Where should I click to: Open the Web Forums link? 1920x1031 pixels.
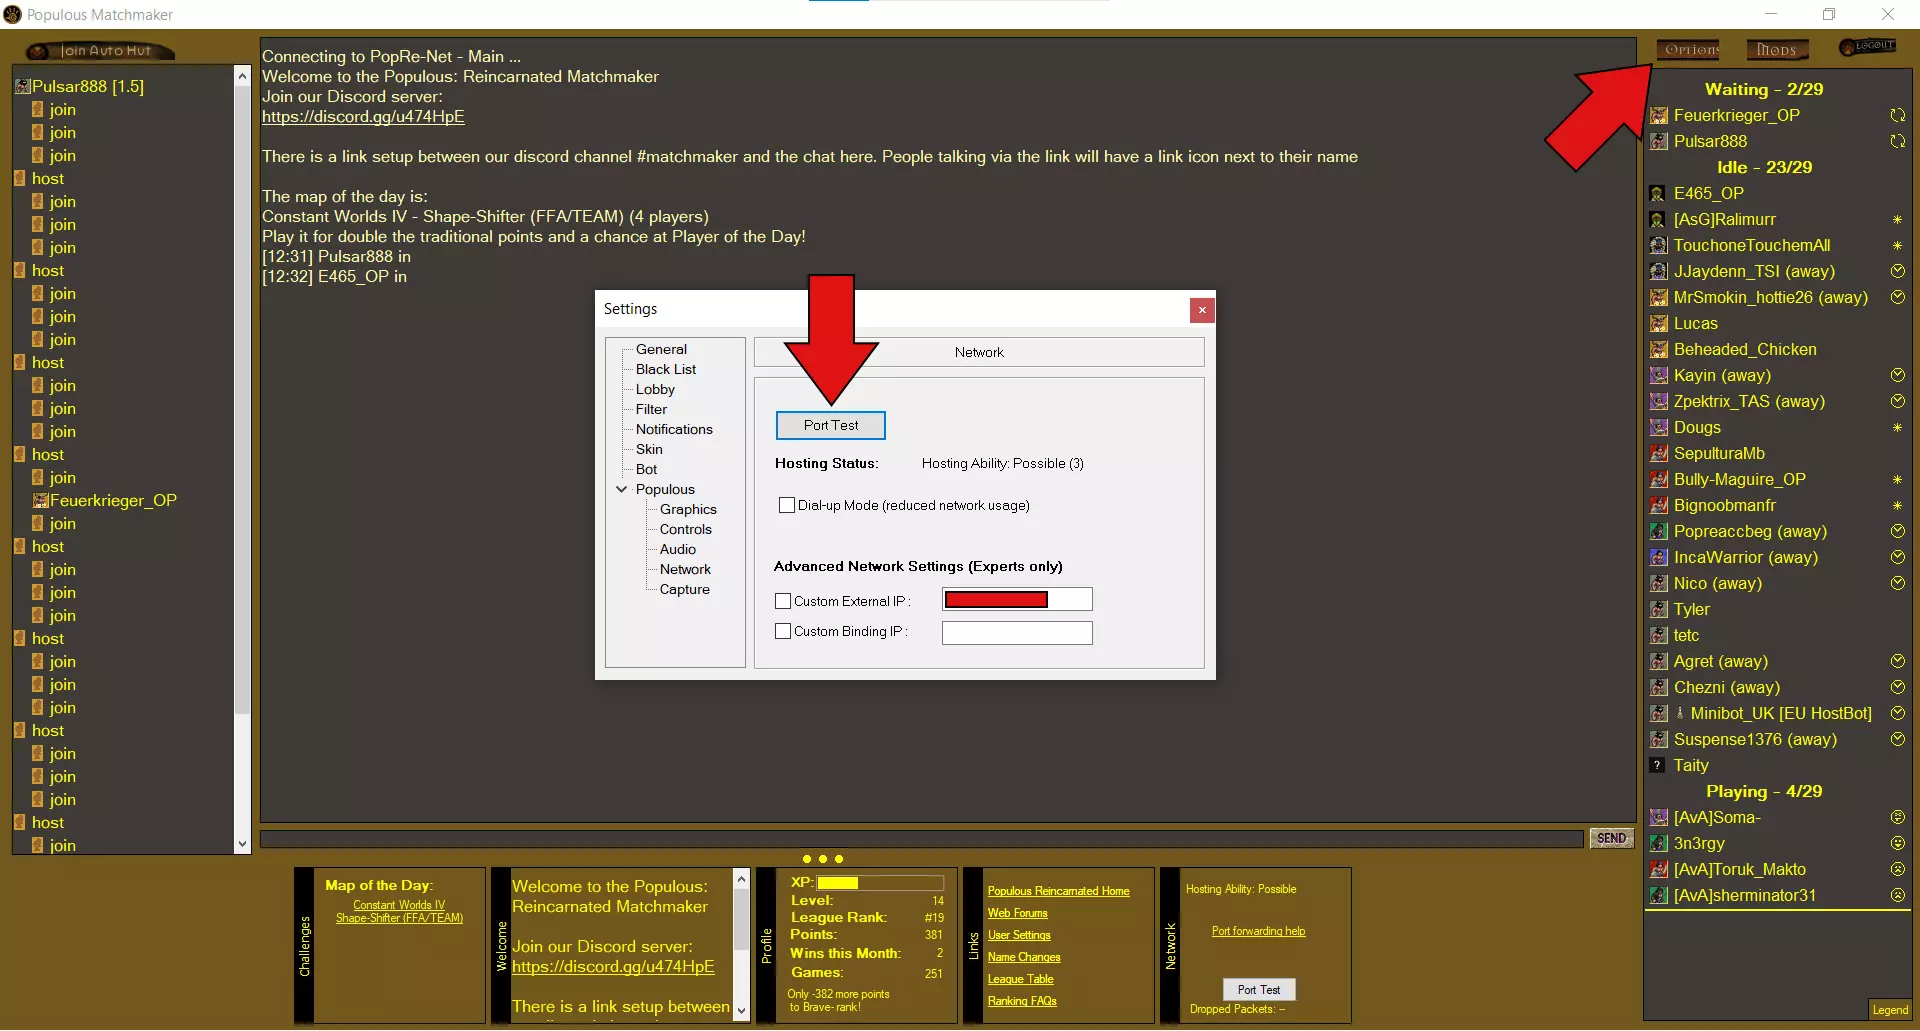tap(1018, 914)
